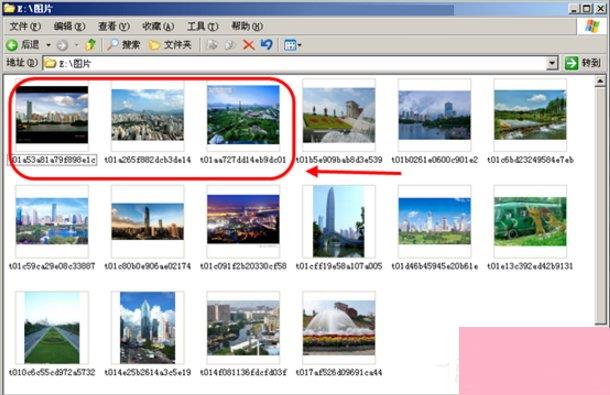Click file name t01cff19e58a107a005
The height and width of the screenshot is (395, 610).
(339, 266)
